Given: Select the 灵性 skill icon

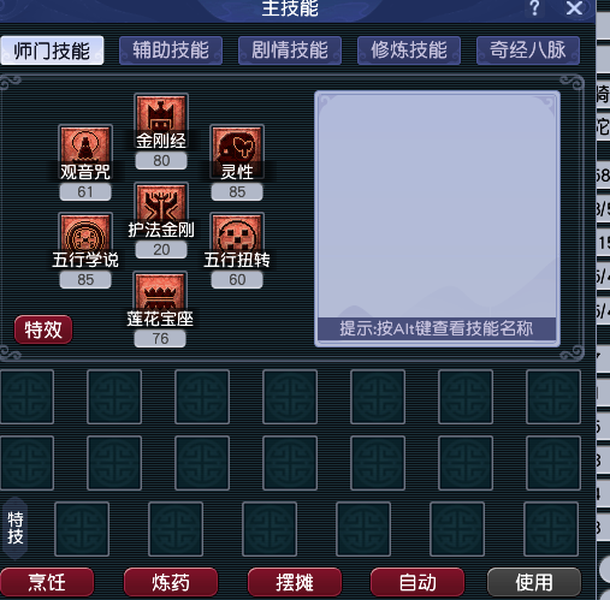Looking at the screenshot, I should click(x=237, y=152).
